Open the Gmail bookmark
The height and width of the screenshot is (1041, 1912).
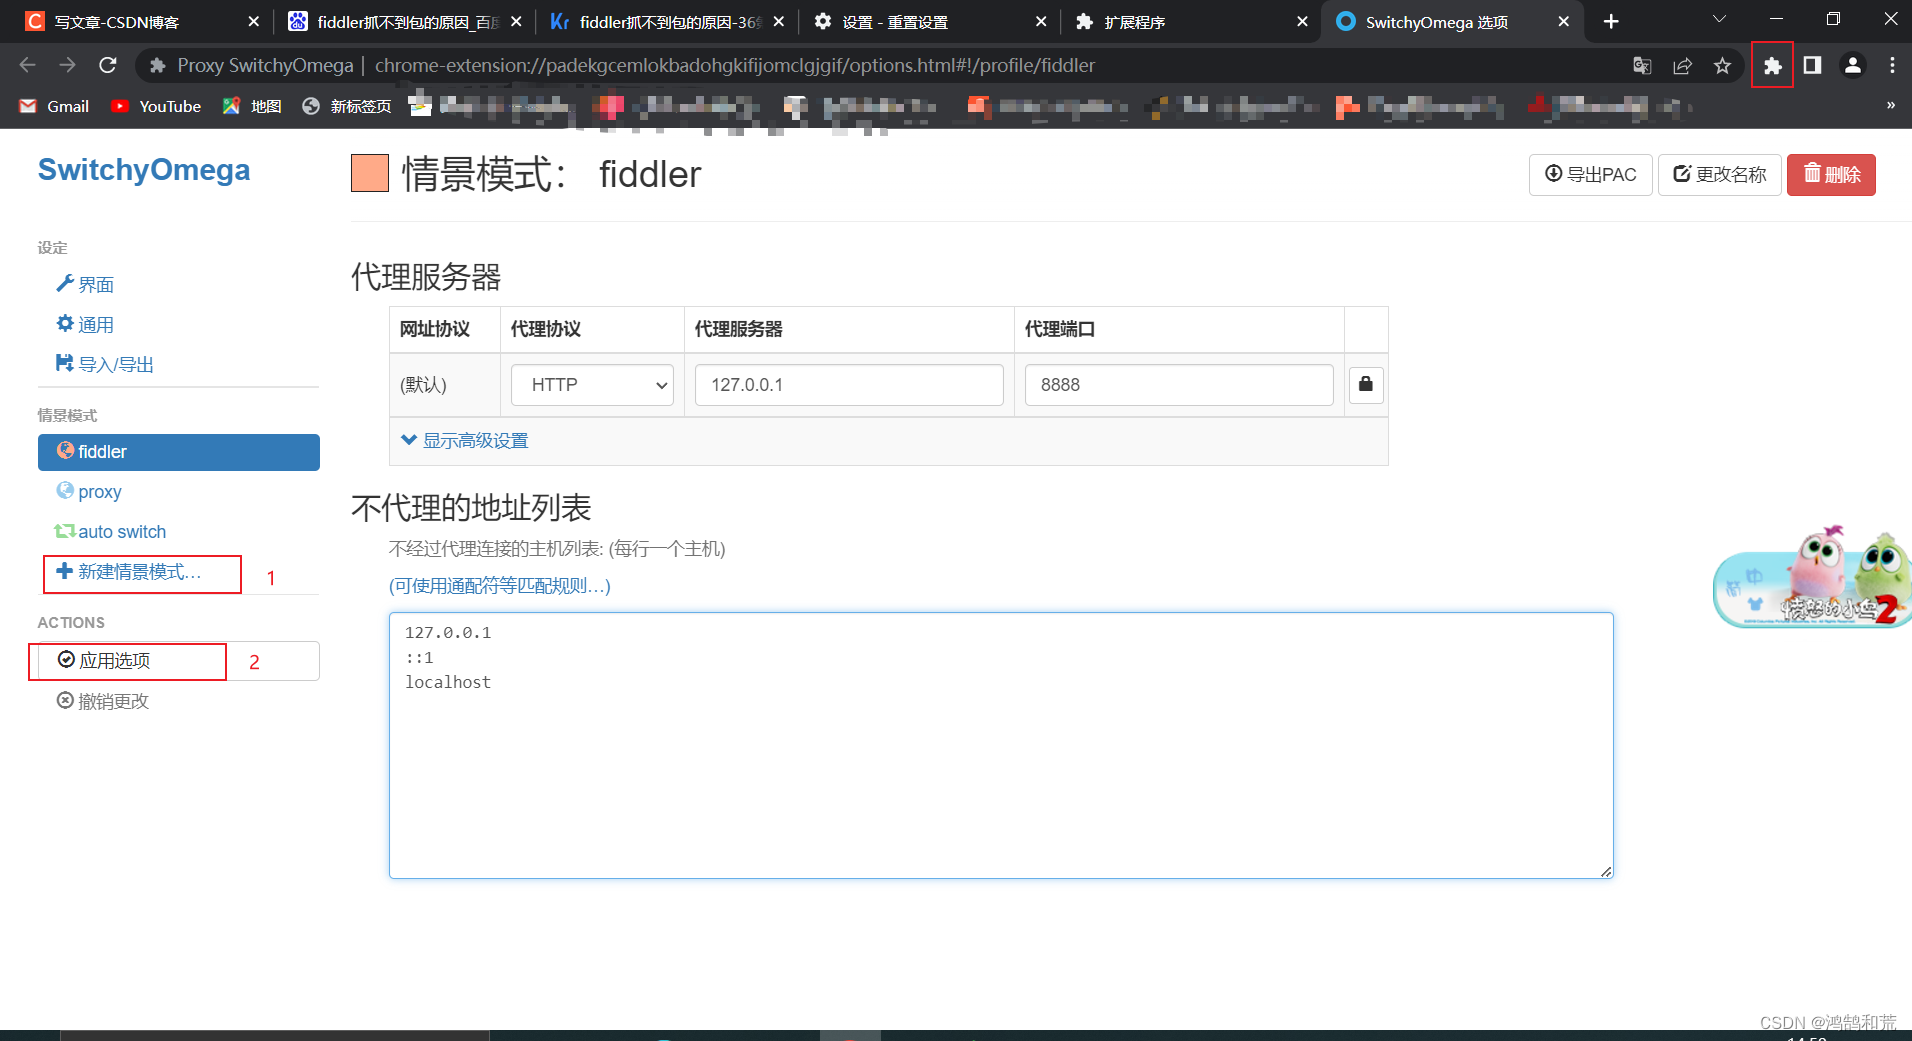(54, 106)
